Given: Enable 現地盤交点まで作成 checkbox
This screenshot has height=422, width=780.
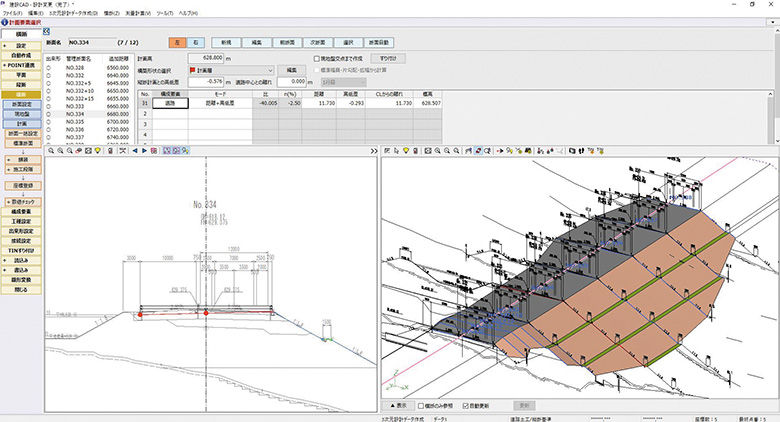Looking at the screenshot, I should (316, 59).
